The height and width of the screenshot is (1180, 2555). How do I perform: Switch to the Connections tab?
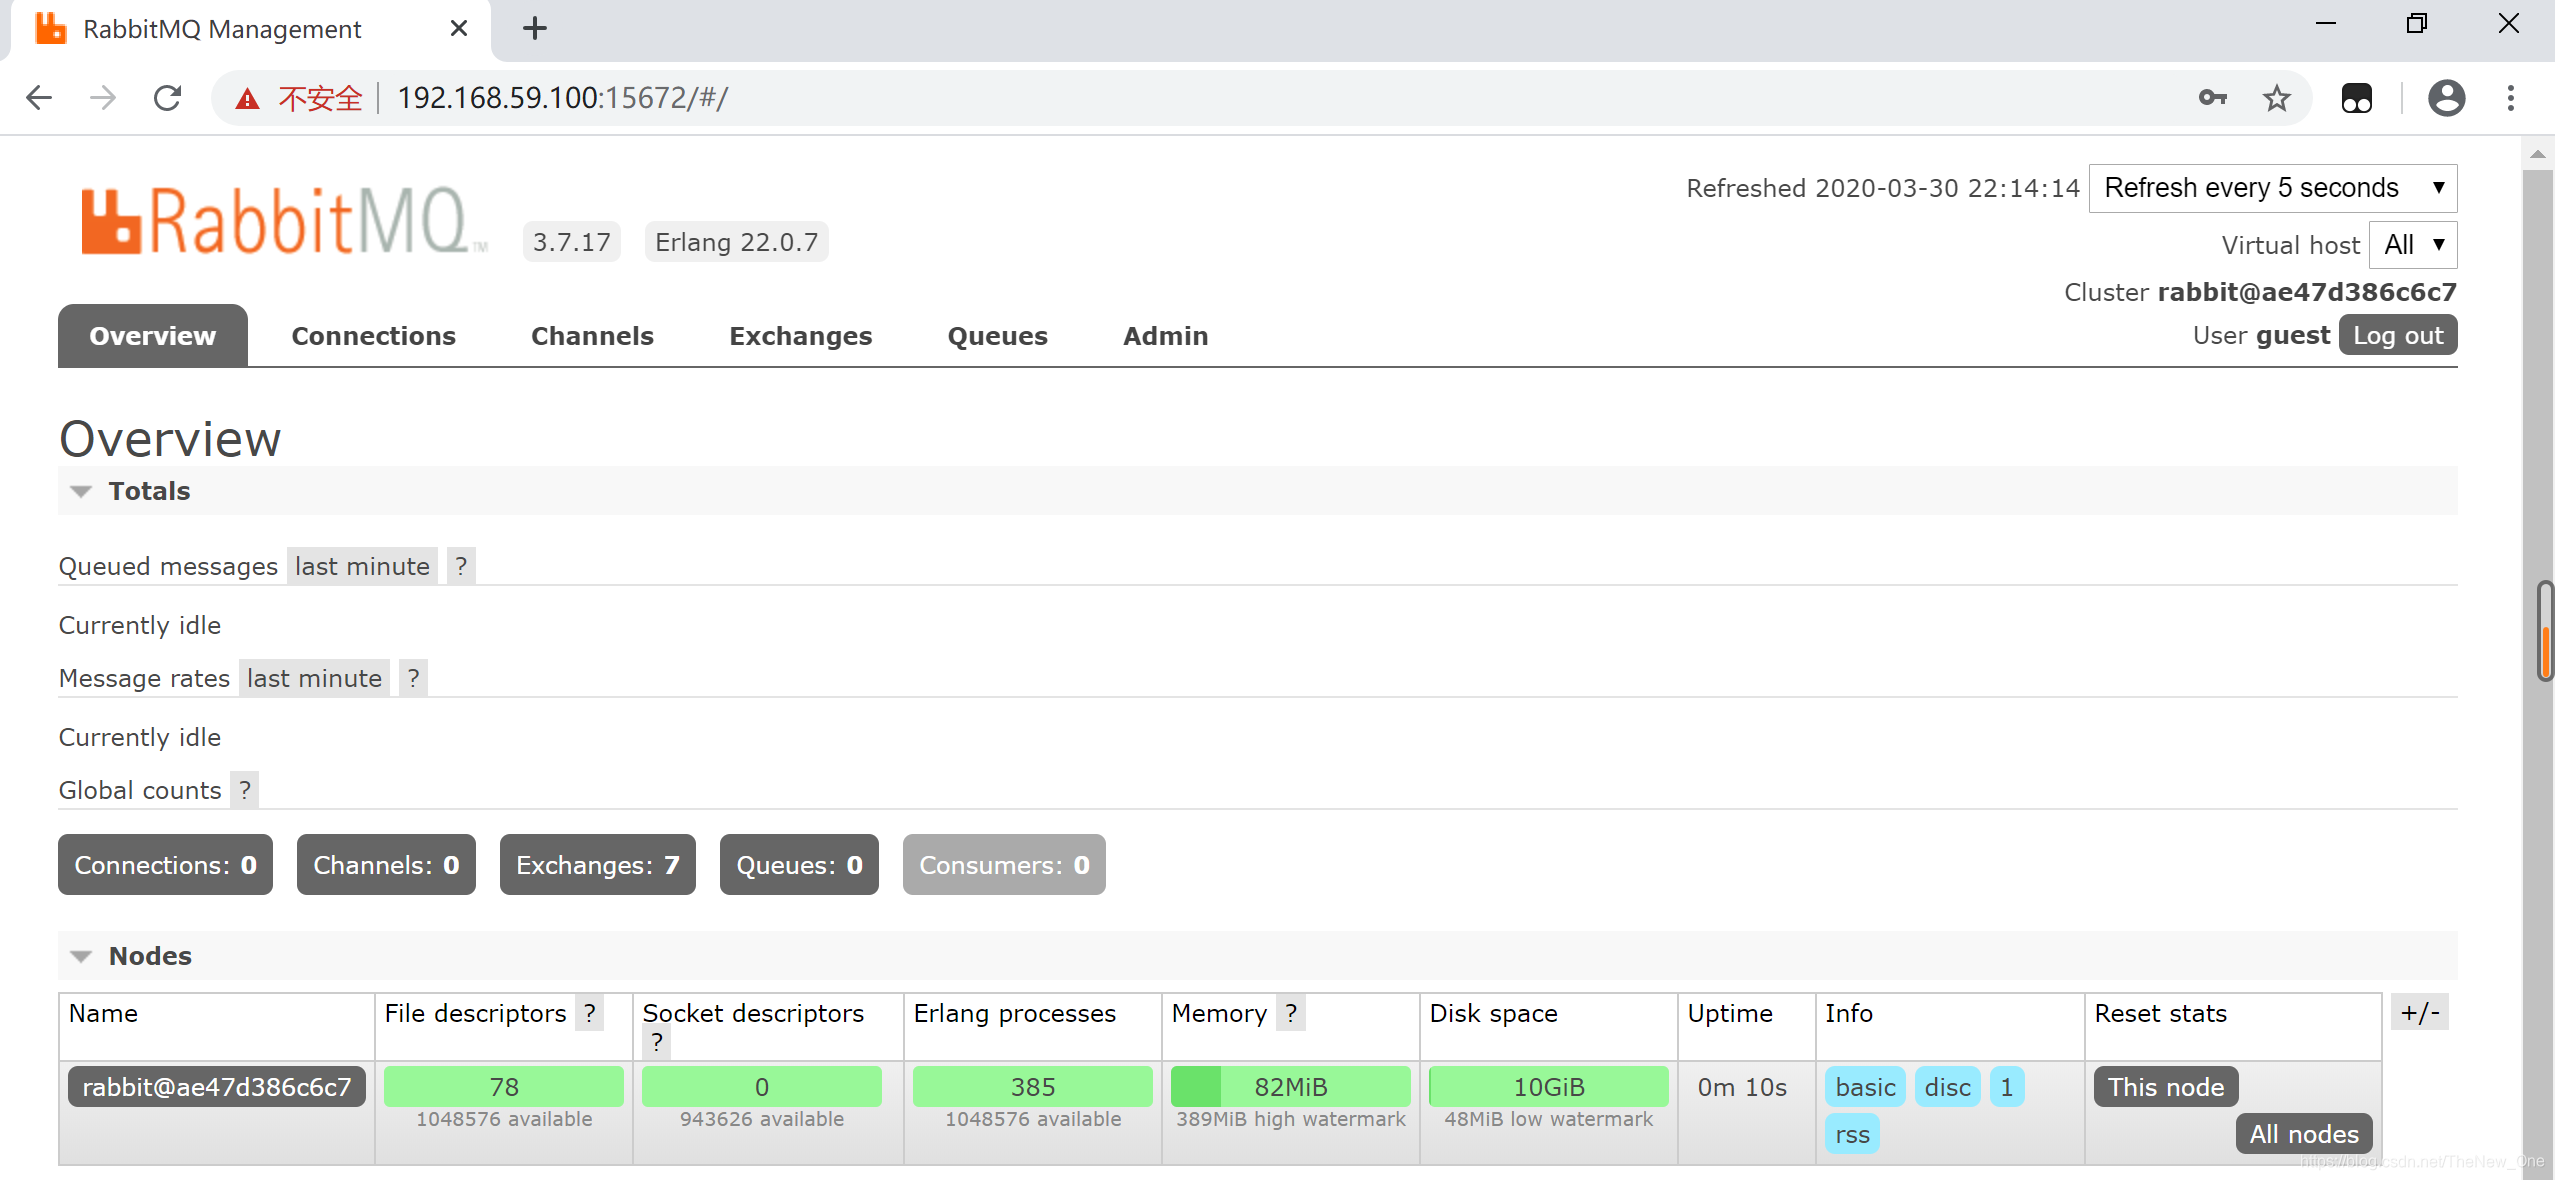pos(374,336)
